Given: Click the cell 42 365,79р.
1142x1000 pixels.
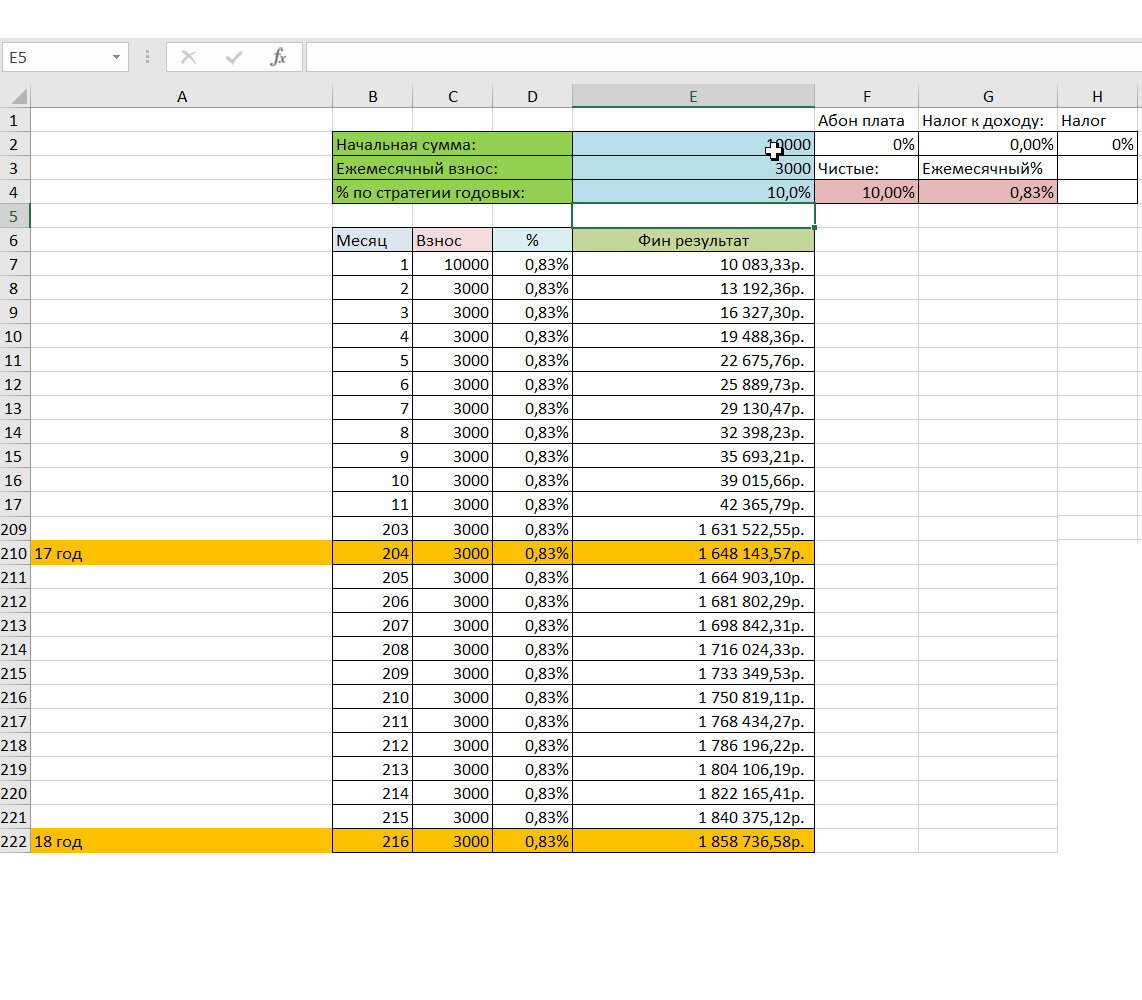Looking at the screenshot, I should pos(693,505).
